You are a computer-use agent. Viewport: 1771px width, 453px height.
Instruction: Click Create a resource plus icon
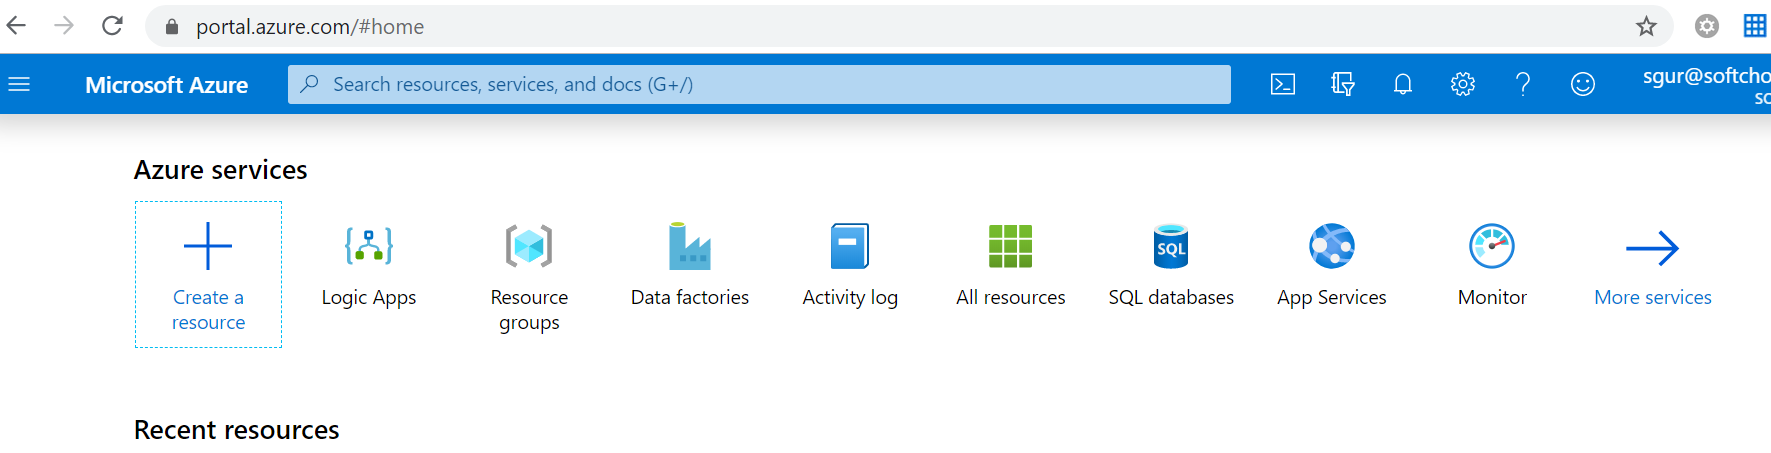pyautogui.click(x=208, y=247)
